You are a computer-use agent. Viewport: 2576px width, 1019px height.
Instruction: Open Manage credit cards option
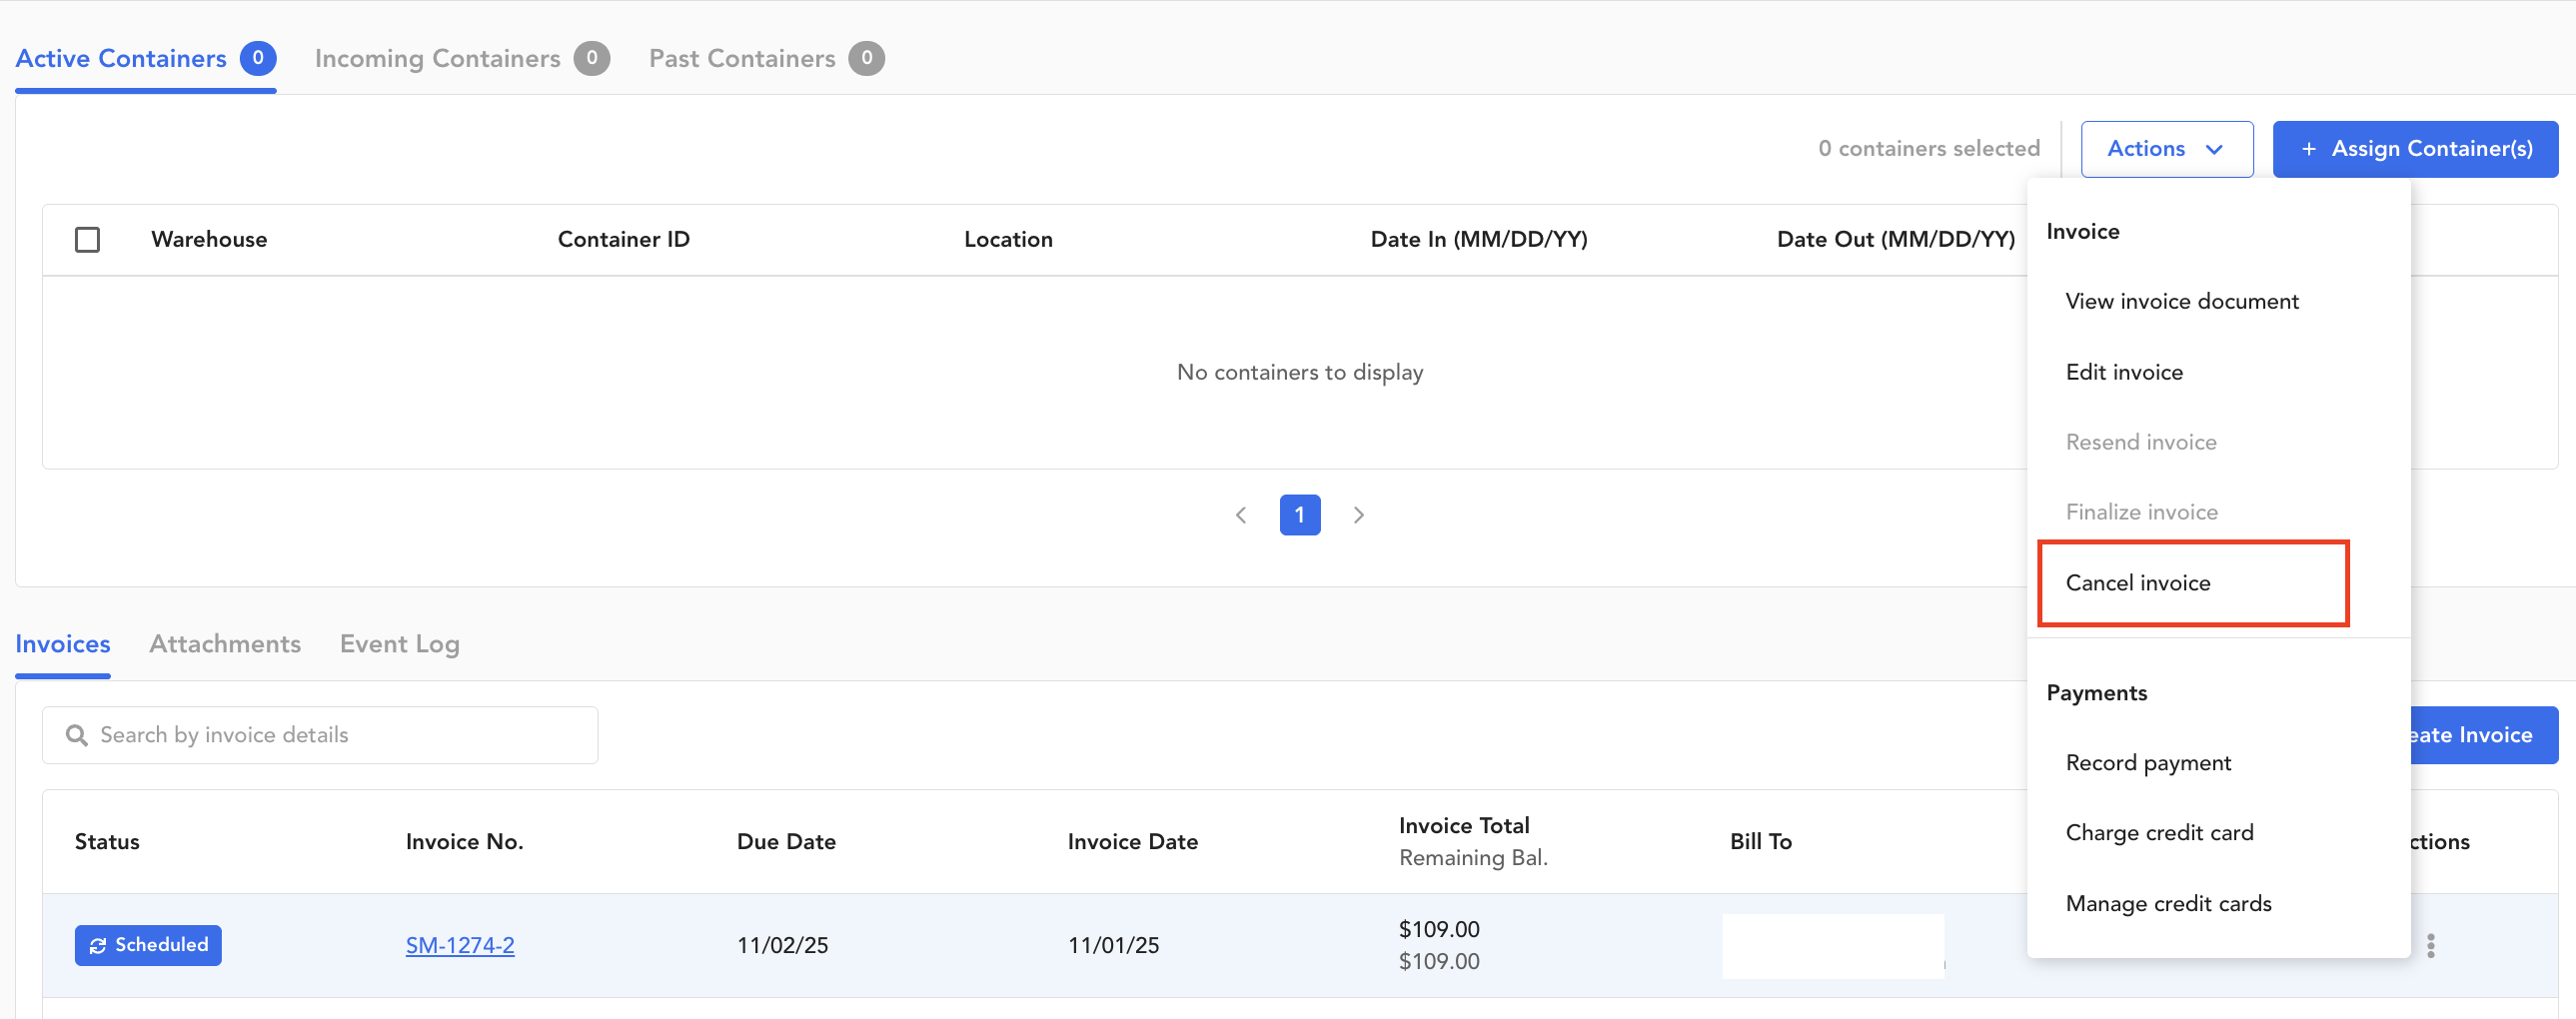[2168, 904]
